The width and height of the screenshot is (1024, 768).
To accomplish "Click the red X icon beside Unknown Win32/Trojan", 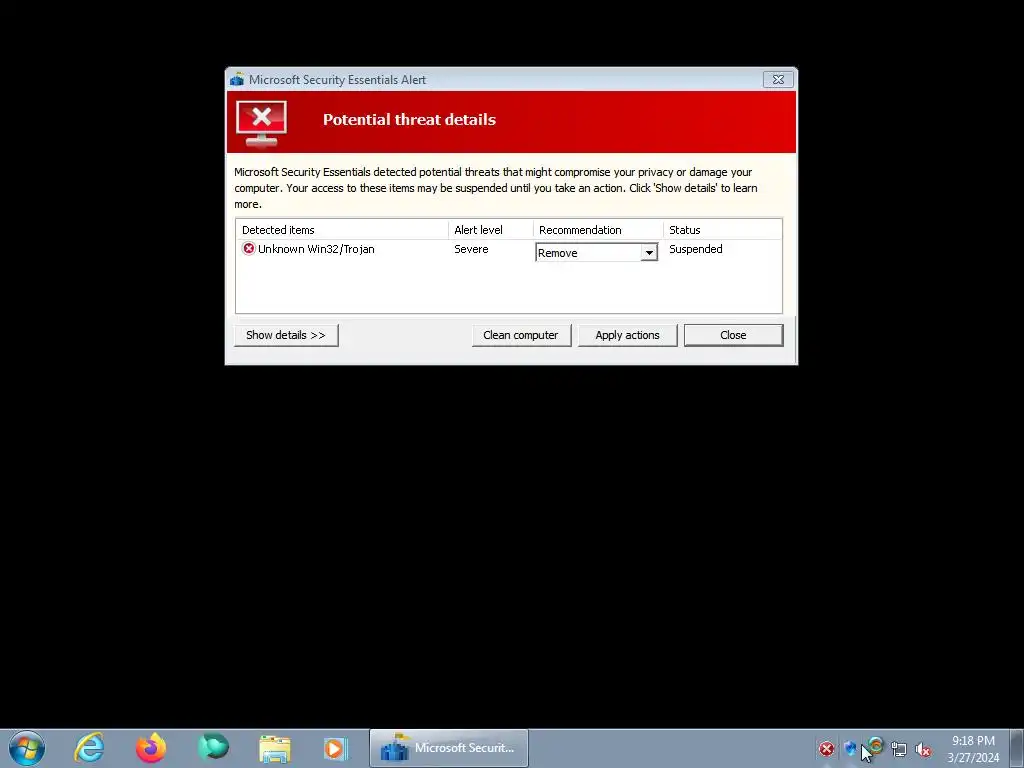I will (x=248, y=248).
